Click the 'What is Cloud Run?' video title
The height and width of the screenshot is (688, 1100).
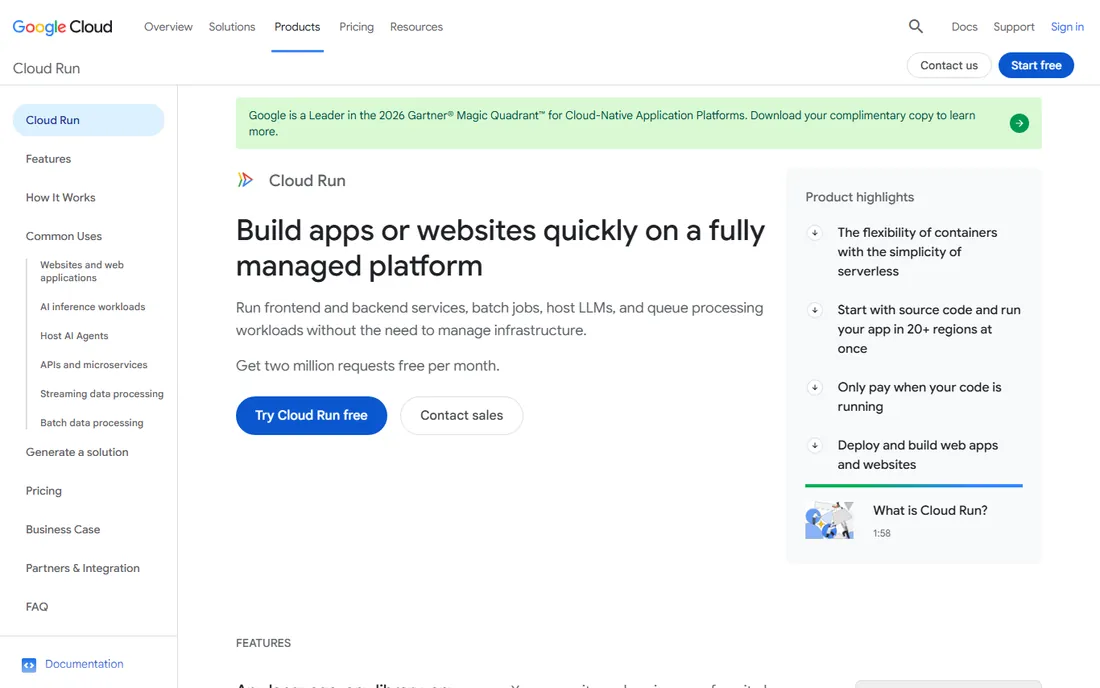tap(930, 511)
